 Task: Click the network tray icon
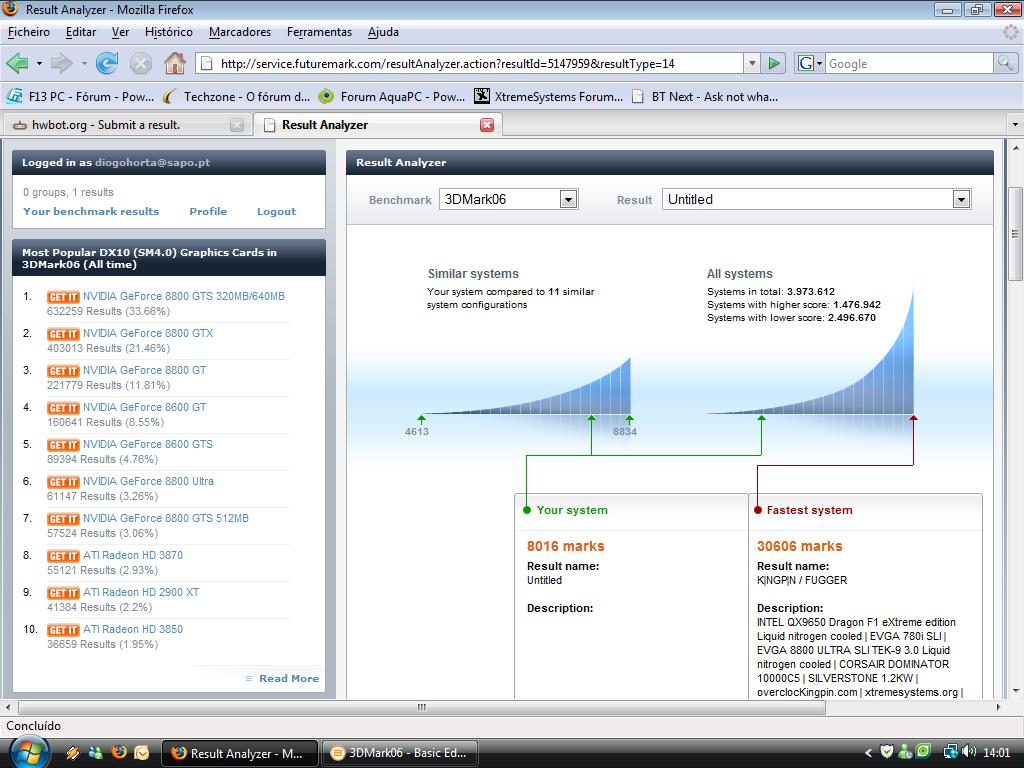pos(950,752)
